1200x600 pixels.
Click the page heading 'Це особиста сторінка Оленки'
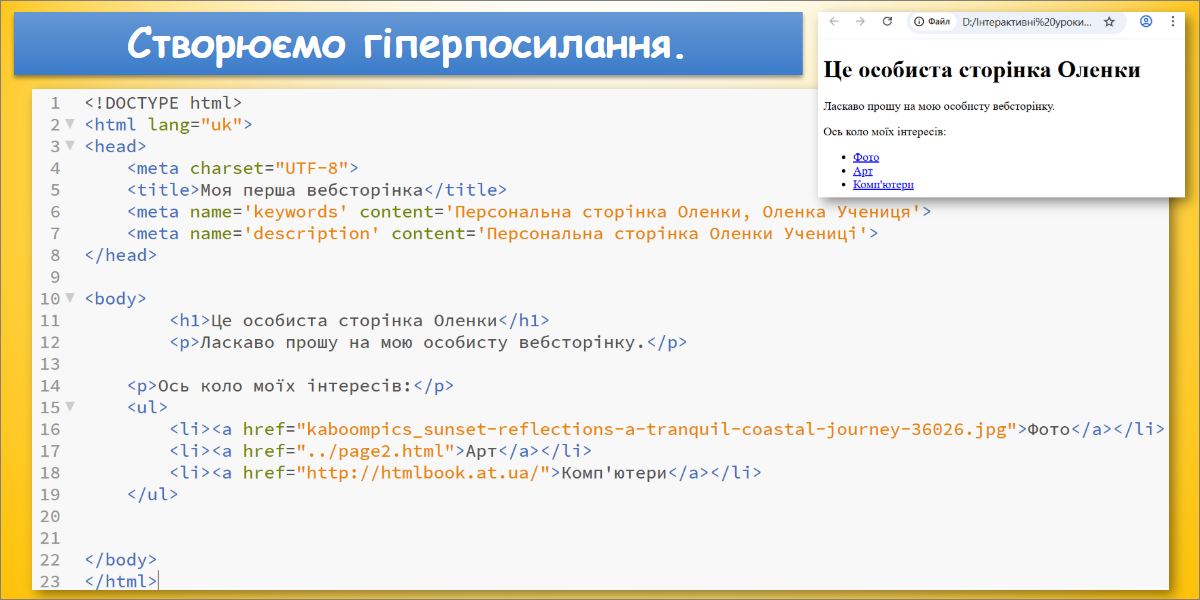tap(981, 70)
